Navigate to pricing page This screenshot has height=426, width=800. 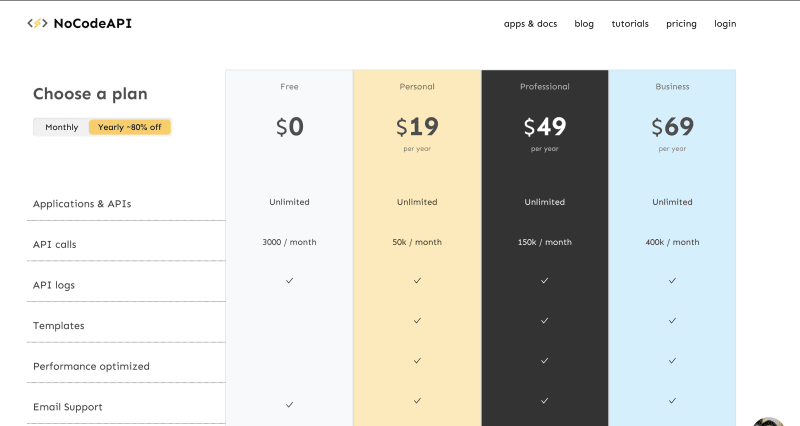point(681,24)
